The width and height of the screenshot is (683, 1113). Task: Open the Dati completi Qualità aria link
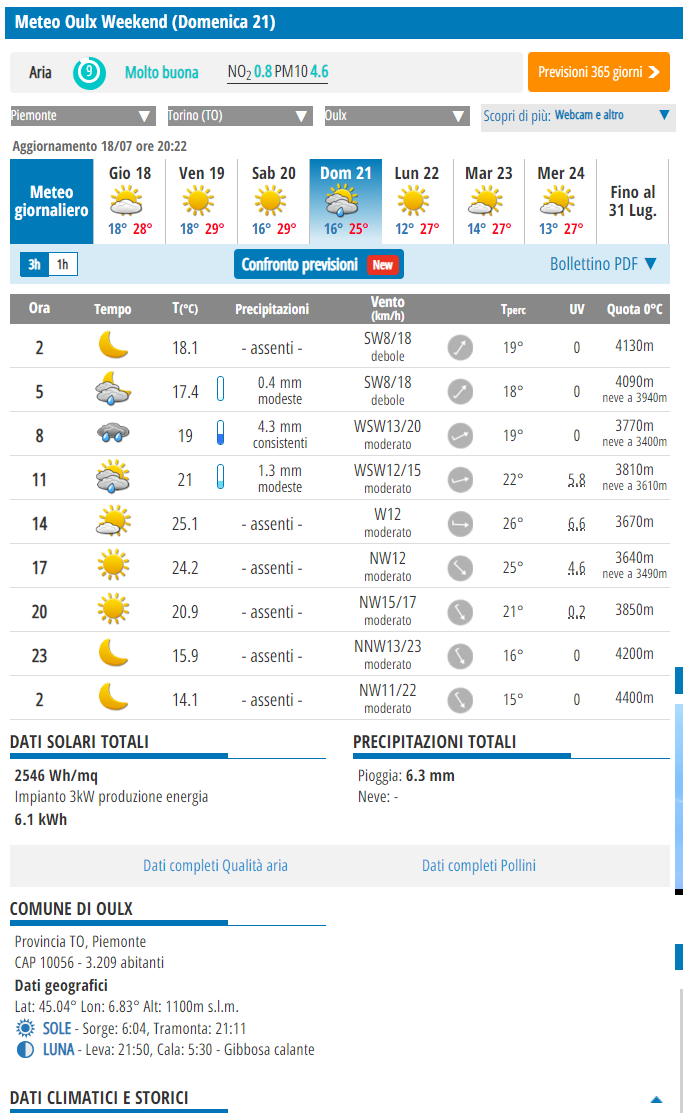coord(215,865)
